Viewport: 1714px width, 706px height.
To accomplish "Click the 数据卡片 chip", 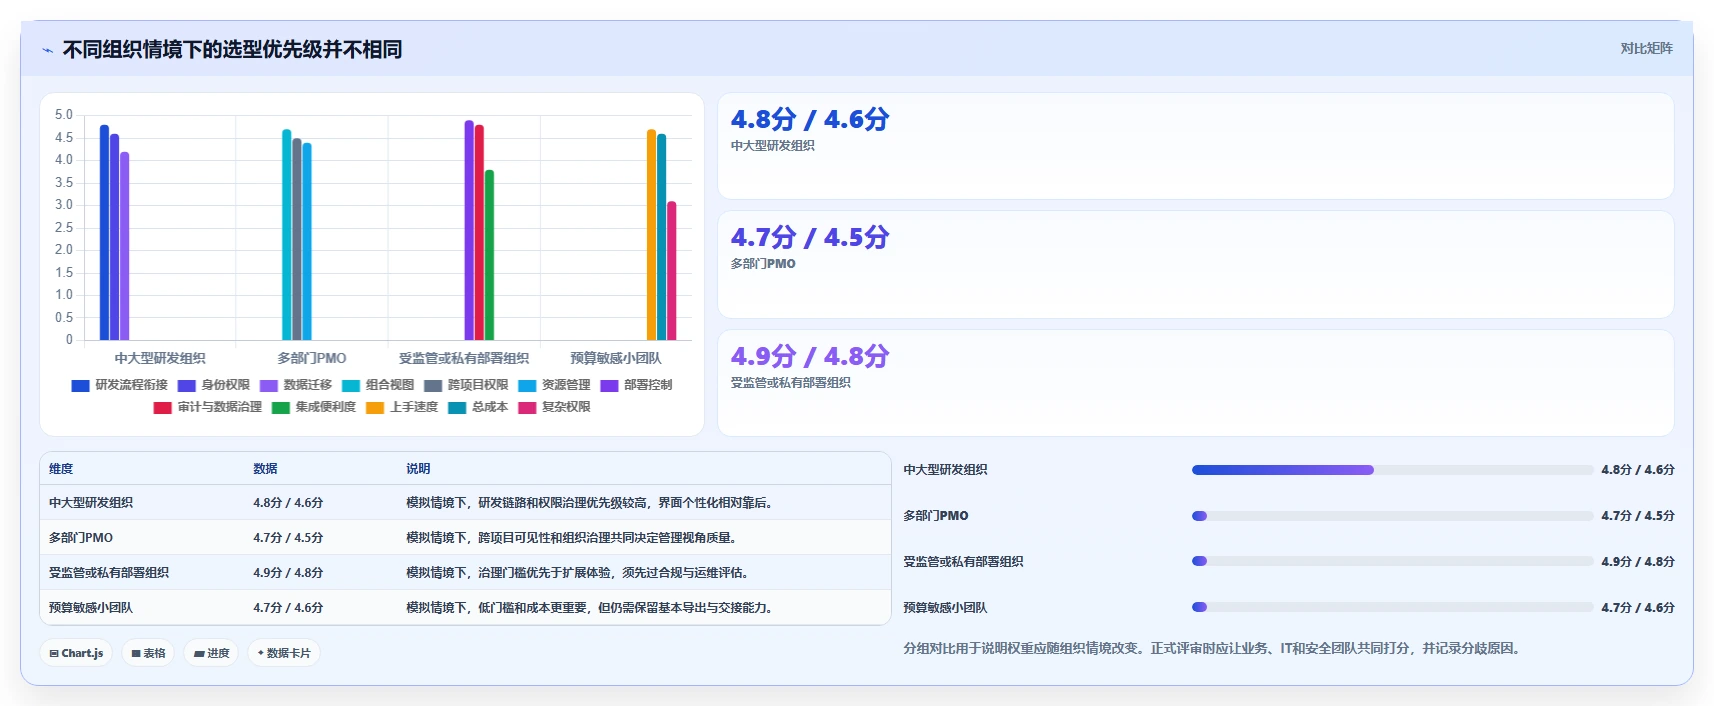I will click(284, 653).
